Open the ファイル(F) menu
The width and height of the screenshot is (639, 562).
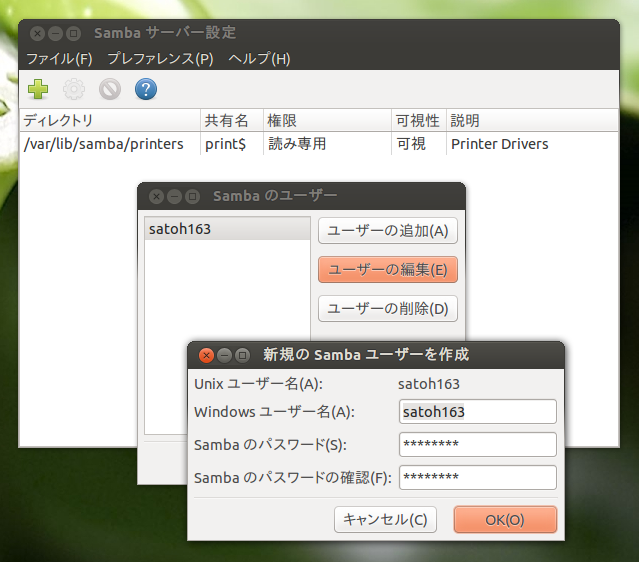59,59
